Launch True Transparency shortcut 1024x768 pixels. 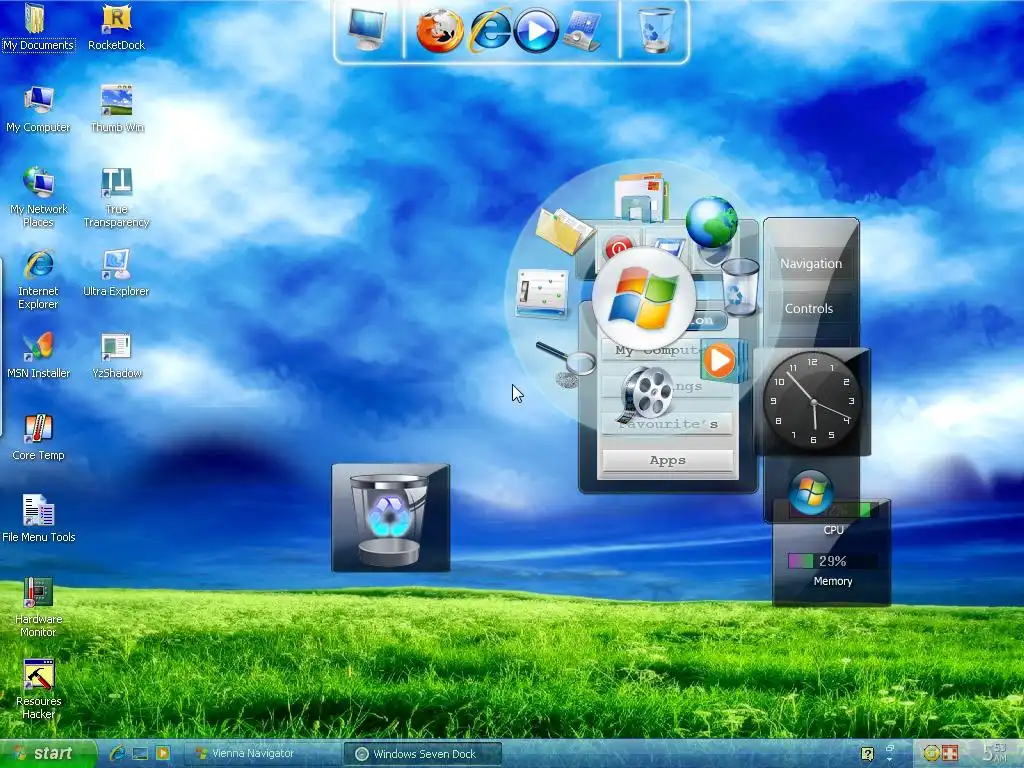point(116,197)
